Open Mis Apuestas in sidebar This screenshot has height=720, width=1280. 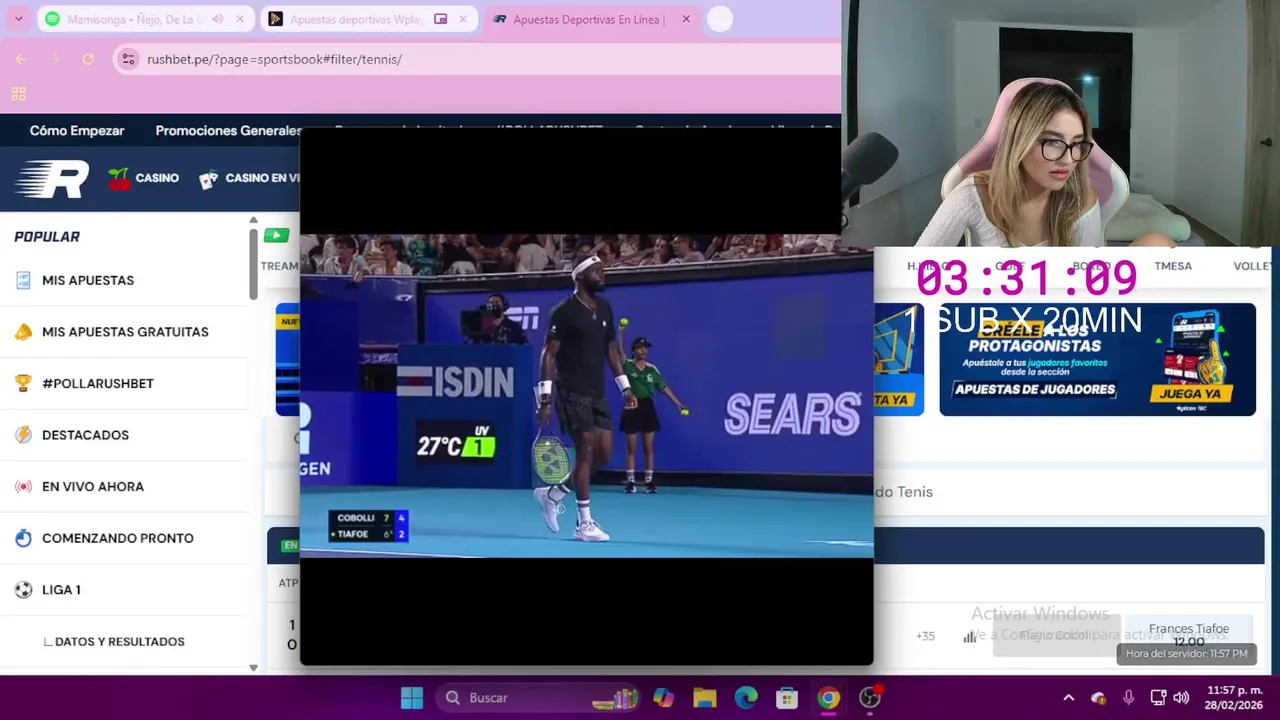pos(88,280)
